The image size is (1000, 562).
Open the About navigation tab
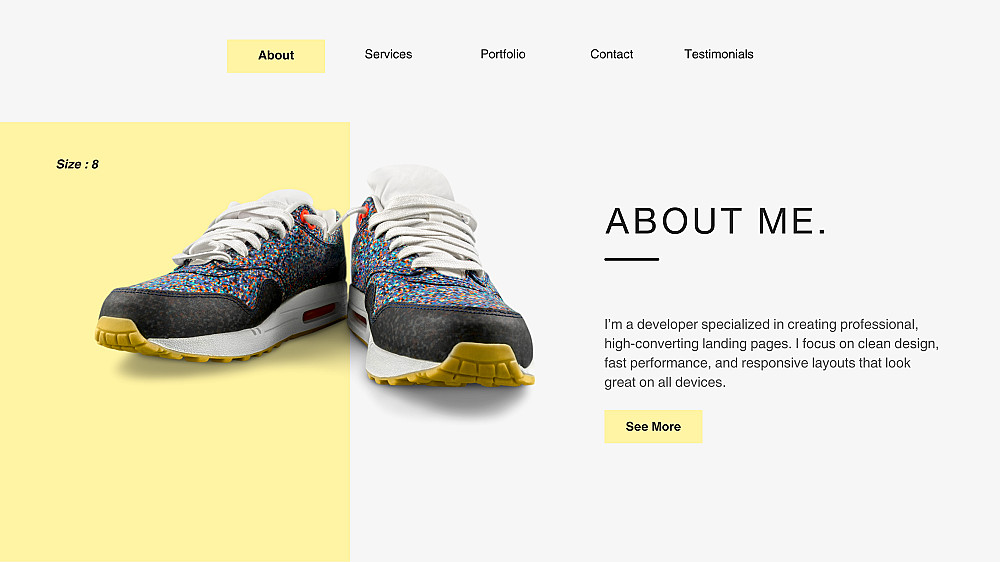276,55
